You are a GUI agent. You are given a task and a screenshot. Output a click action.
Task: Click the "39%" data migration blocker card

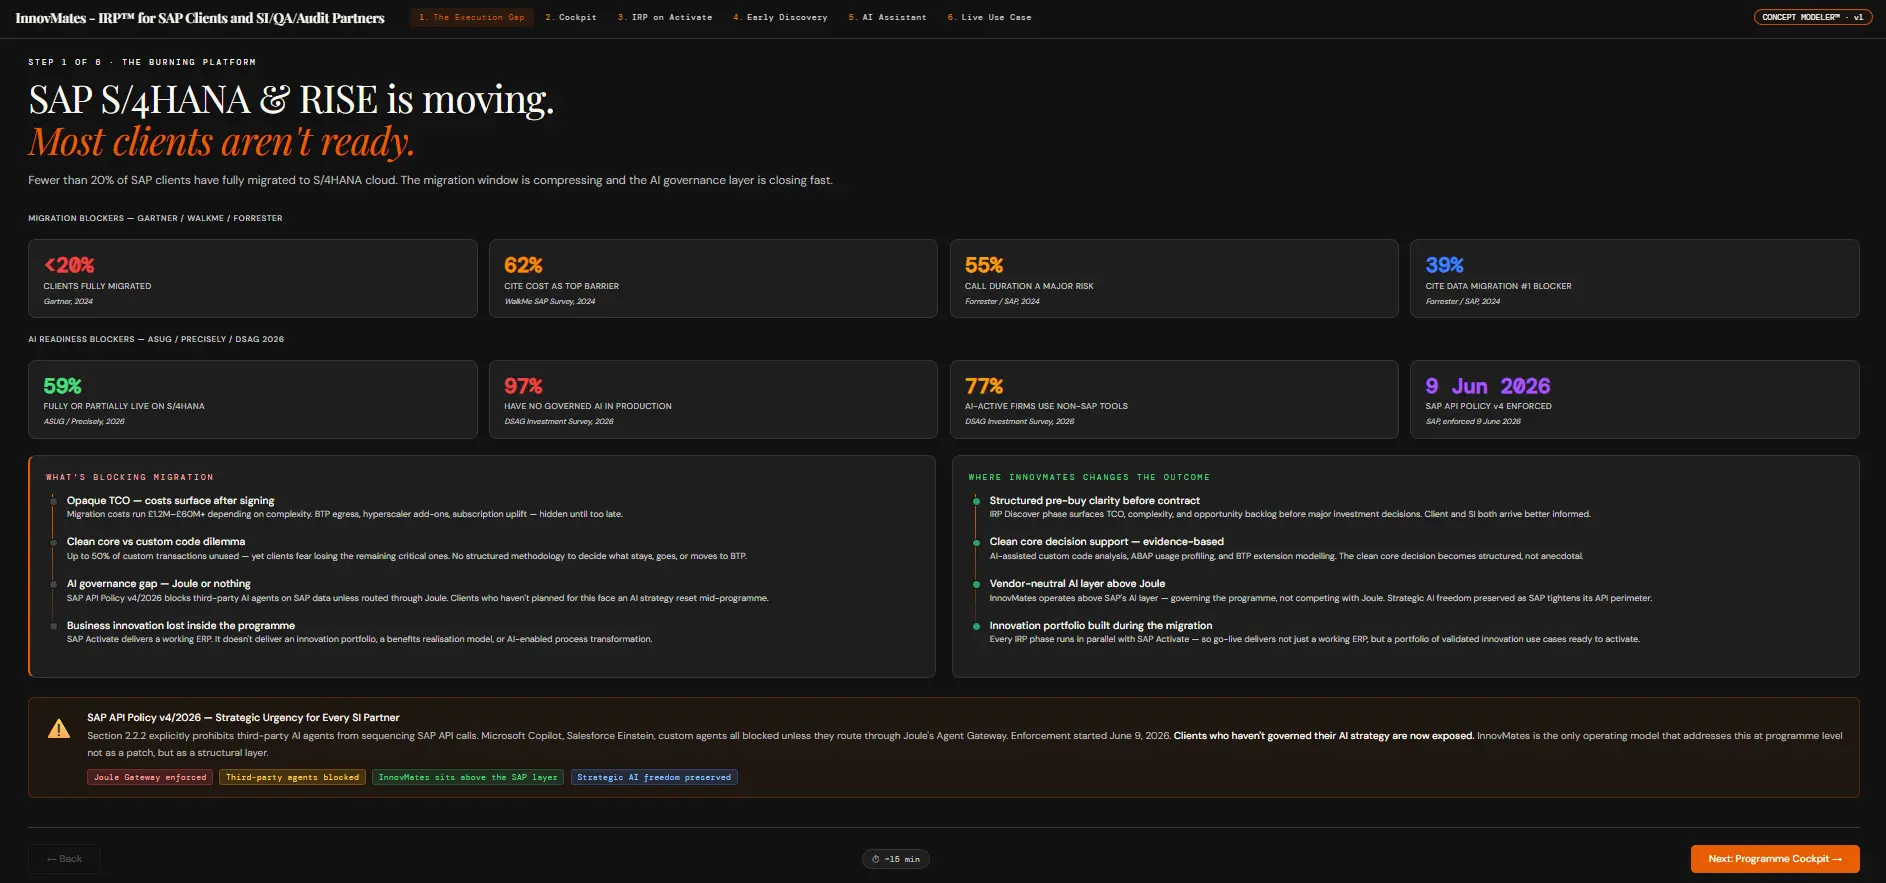tap(1635, 278)
